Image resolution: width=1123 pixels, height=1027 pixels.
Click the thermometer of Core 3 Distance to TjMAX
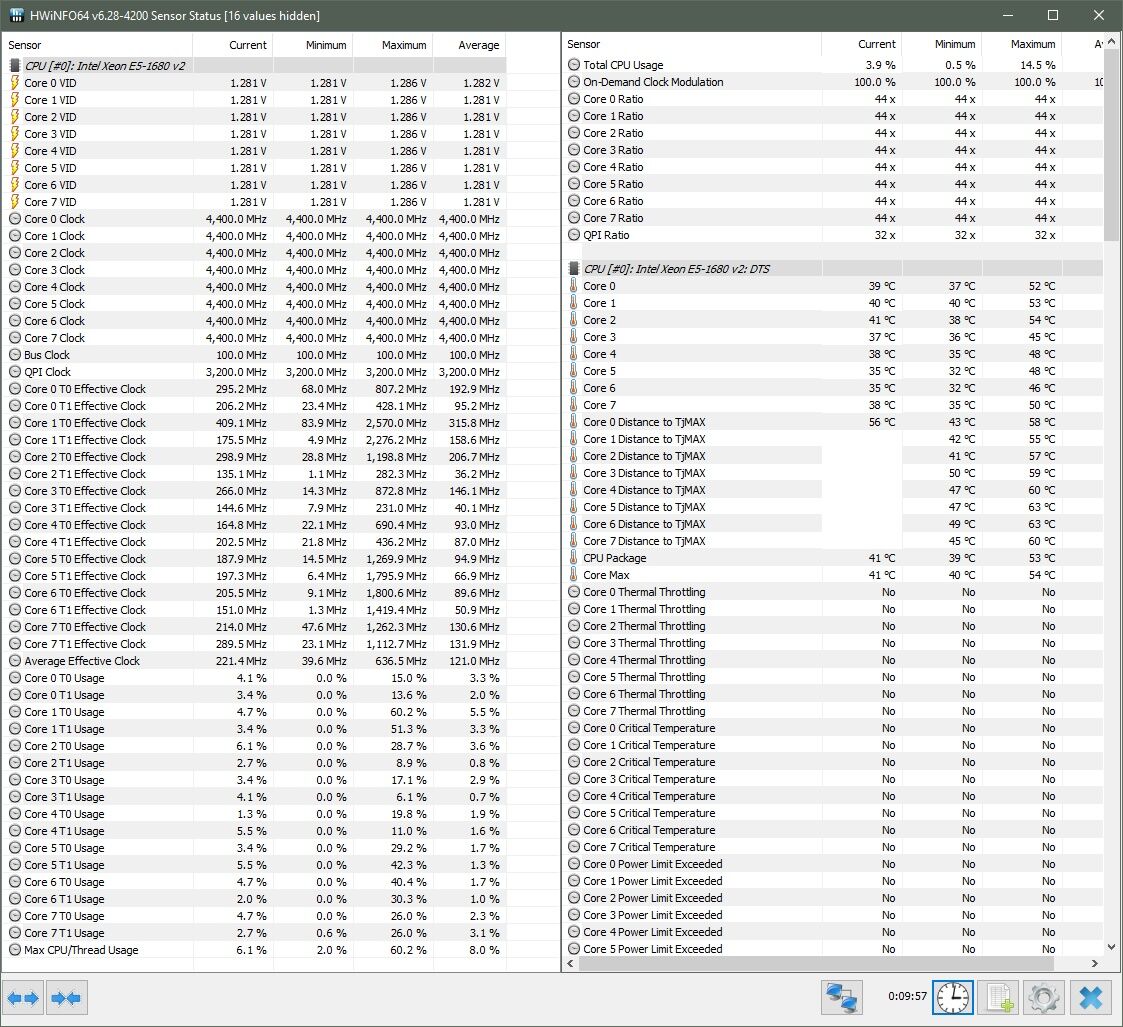click(x=574, y=473)
